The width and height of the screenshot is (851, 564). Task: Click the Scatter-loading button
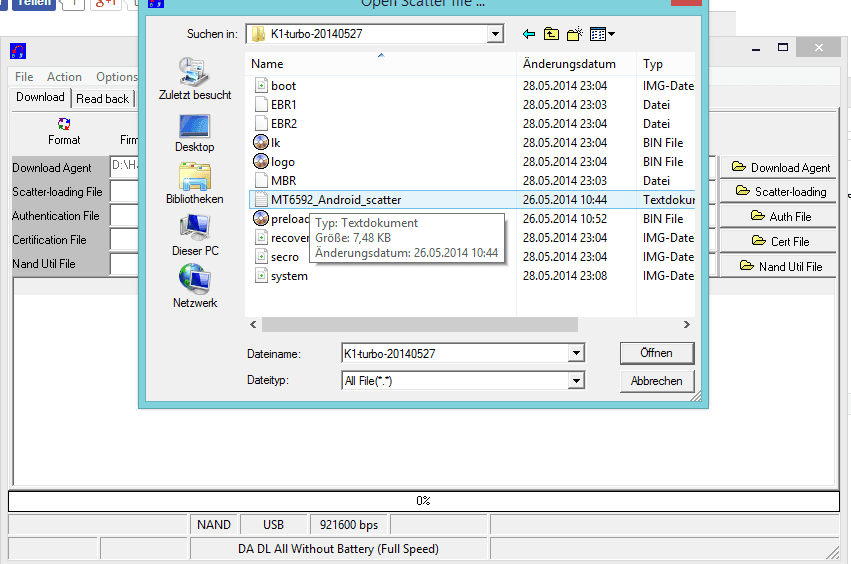pyautogui.click(x=780, y=191)
